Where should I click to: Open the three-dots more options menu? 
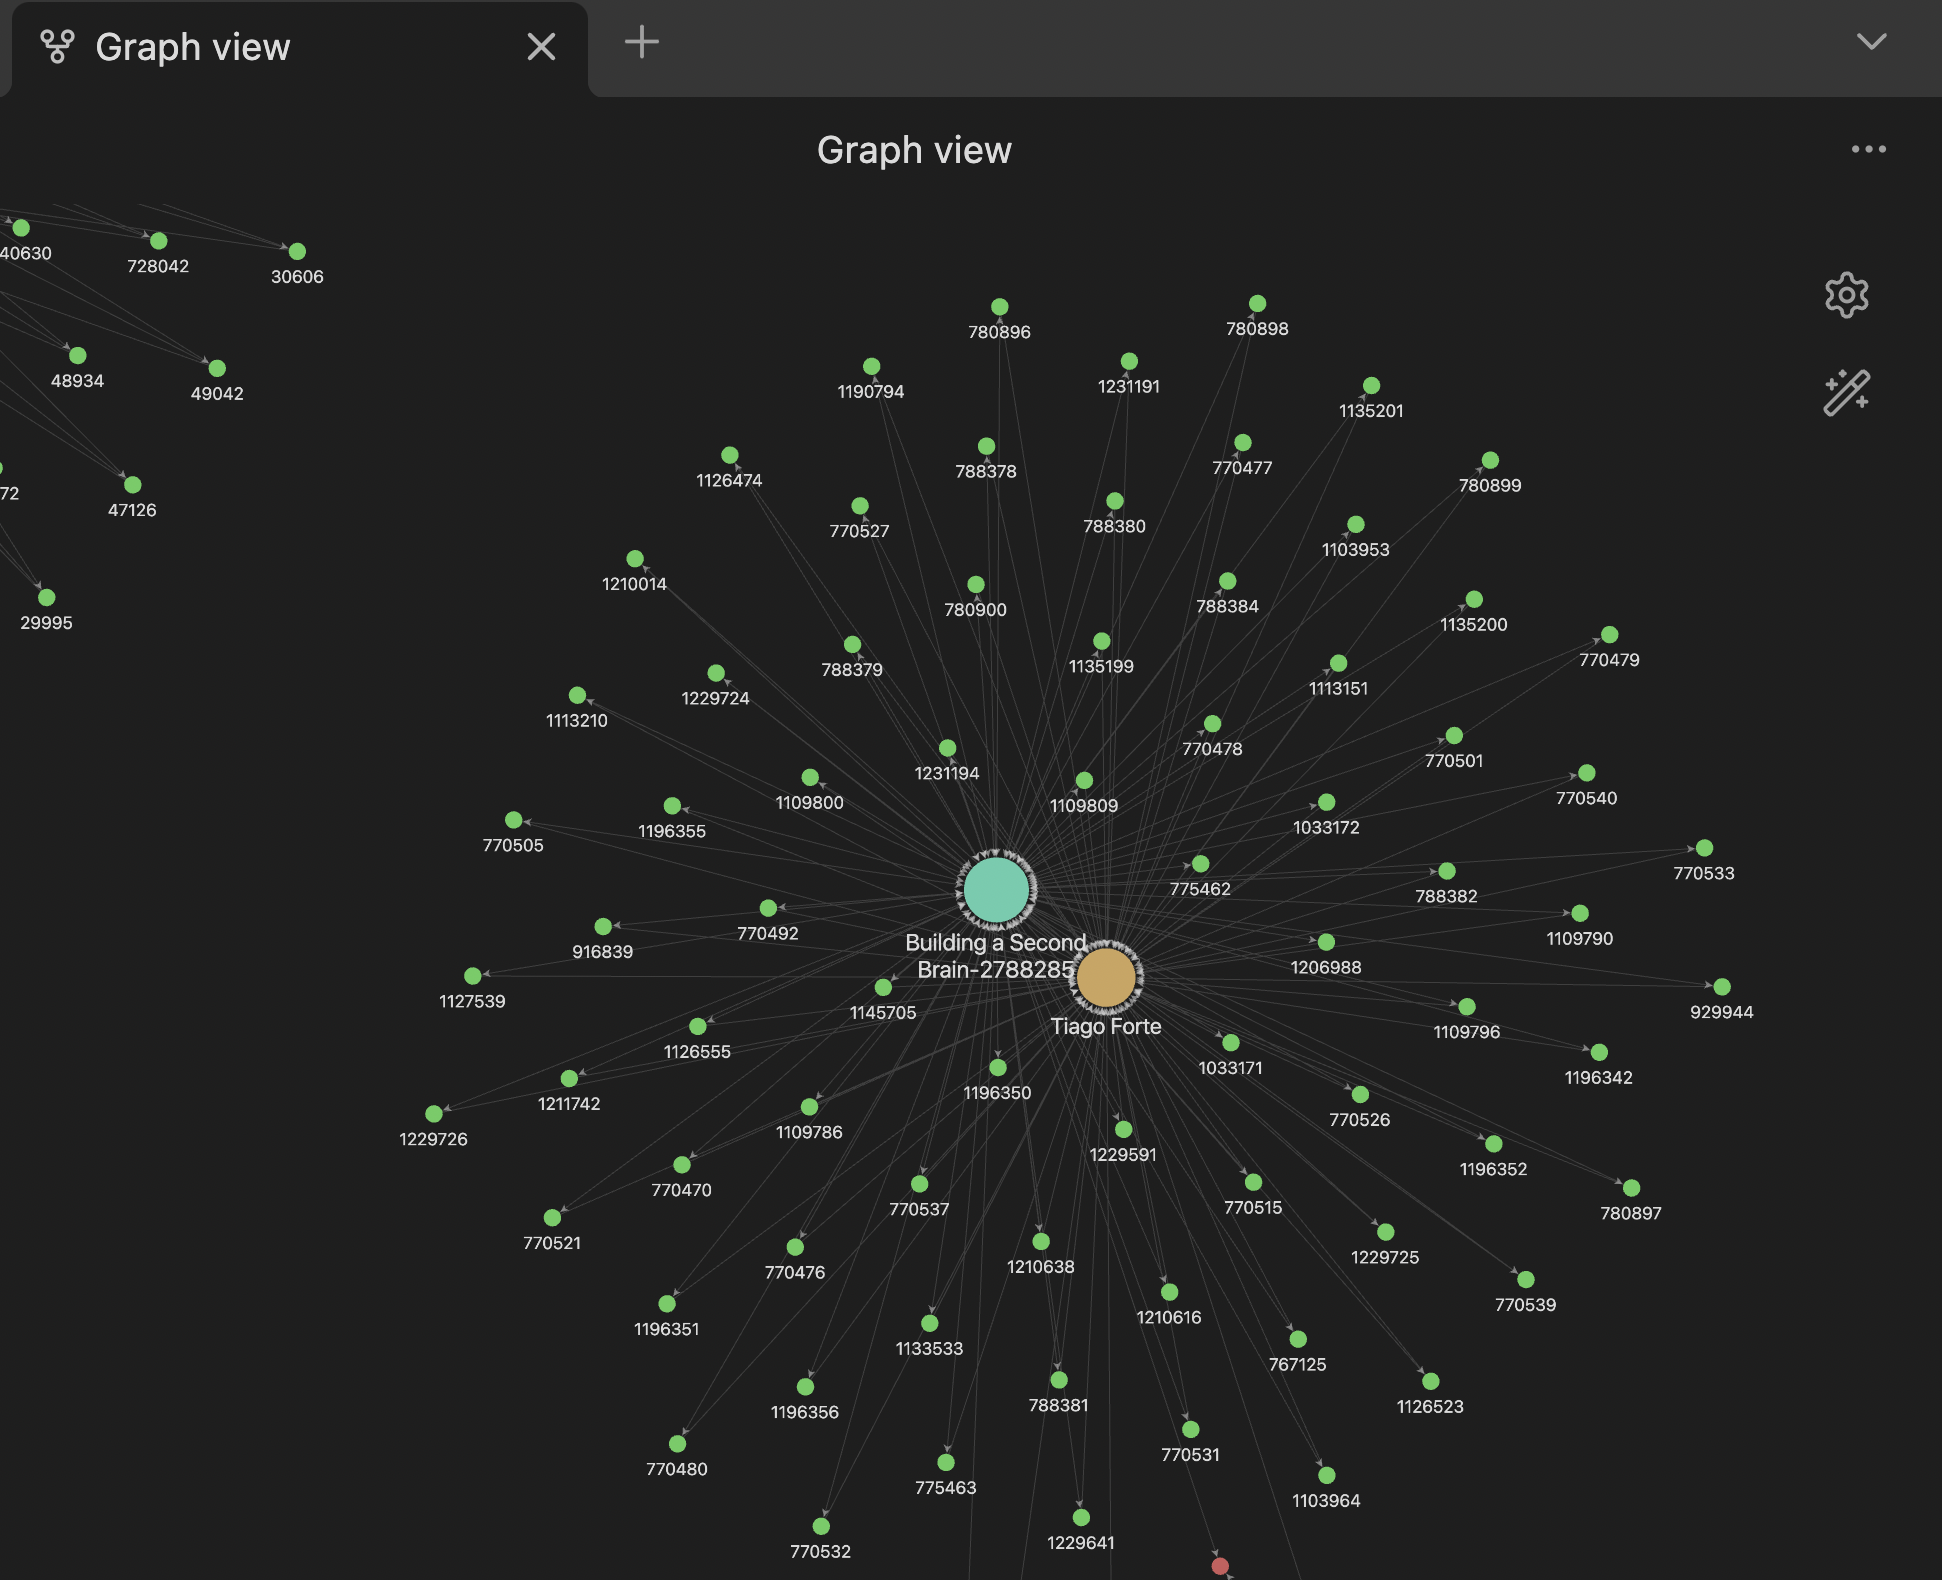pyautogui.click(x=1868, y=149)
